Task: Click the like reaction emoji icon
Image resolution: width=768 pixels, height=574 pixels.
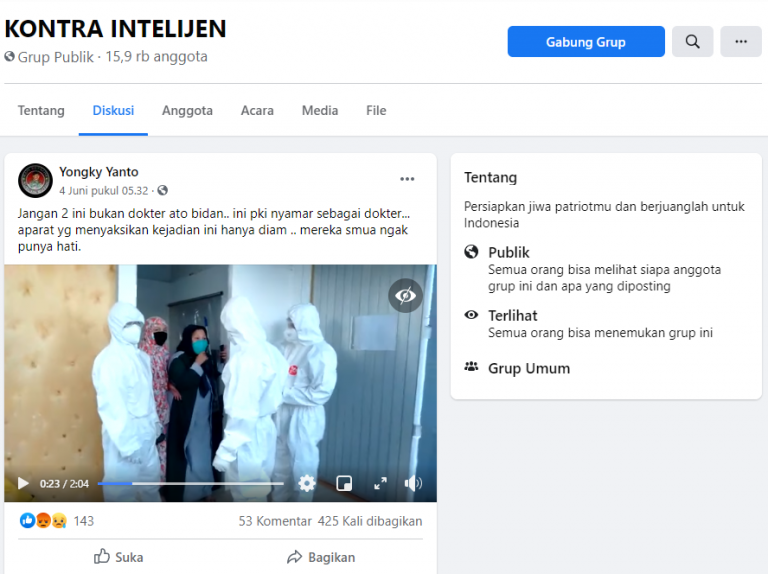Action: pos(27,521)
